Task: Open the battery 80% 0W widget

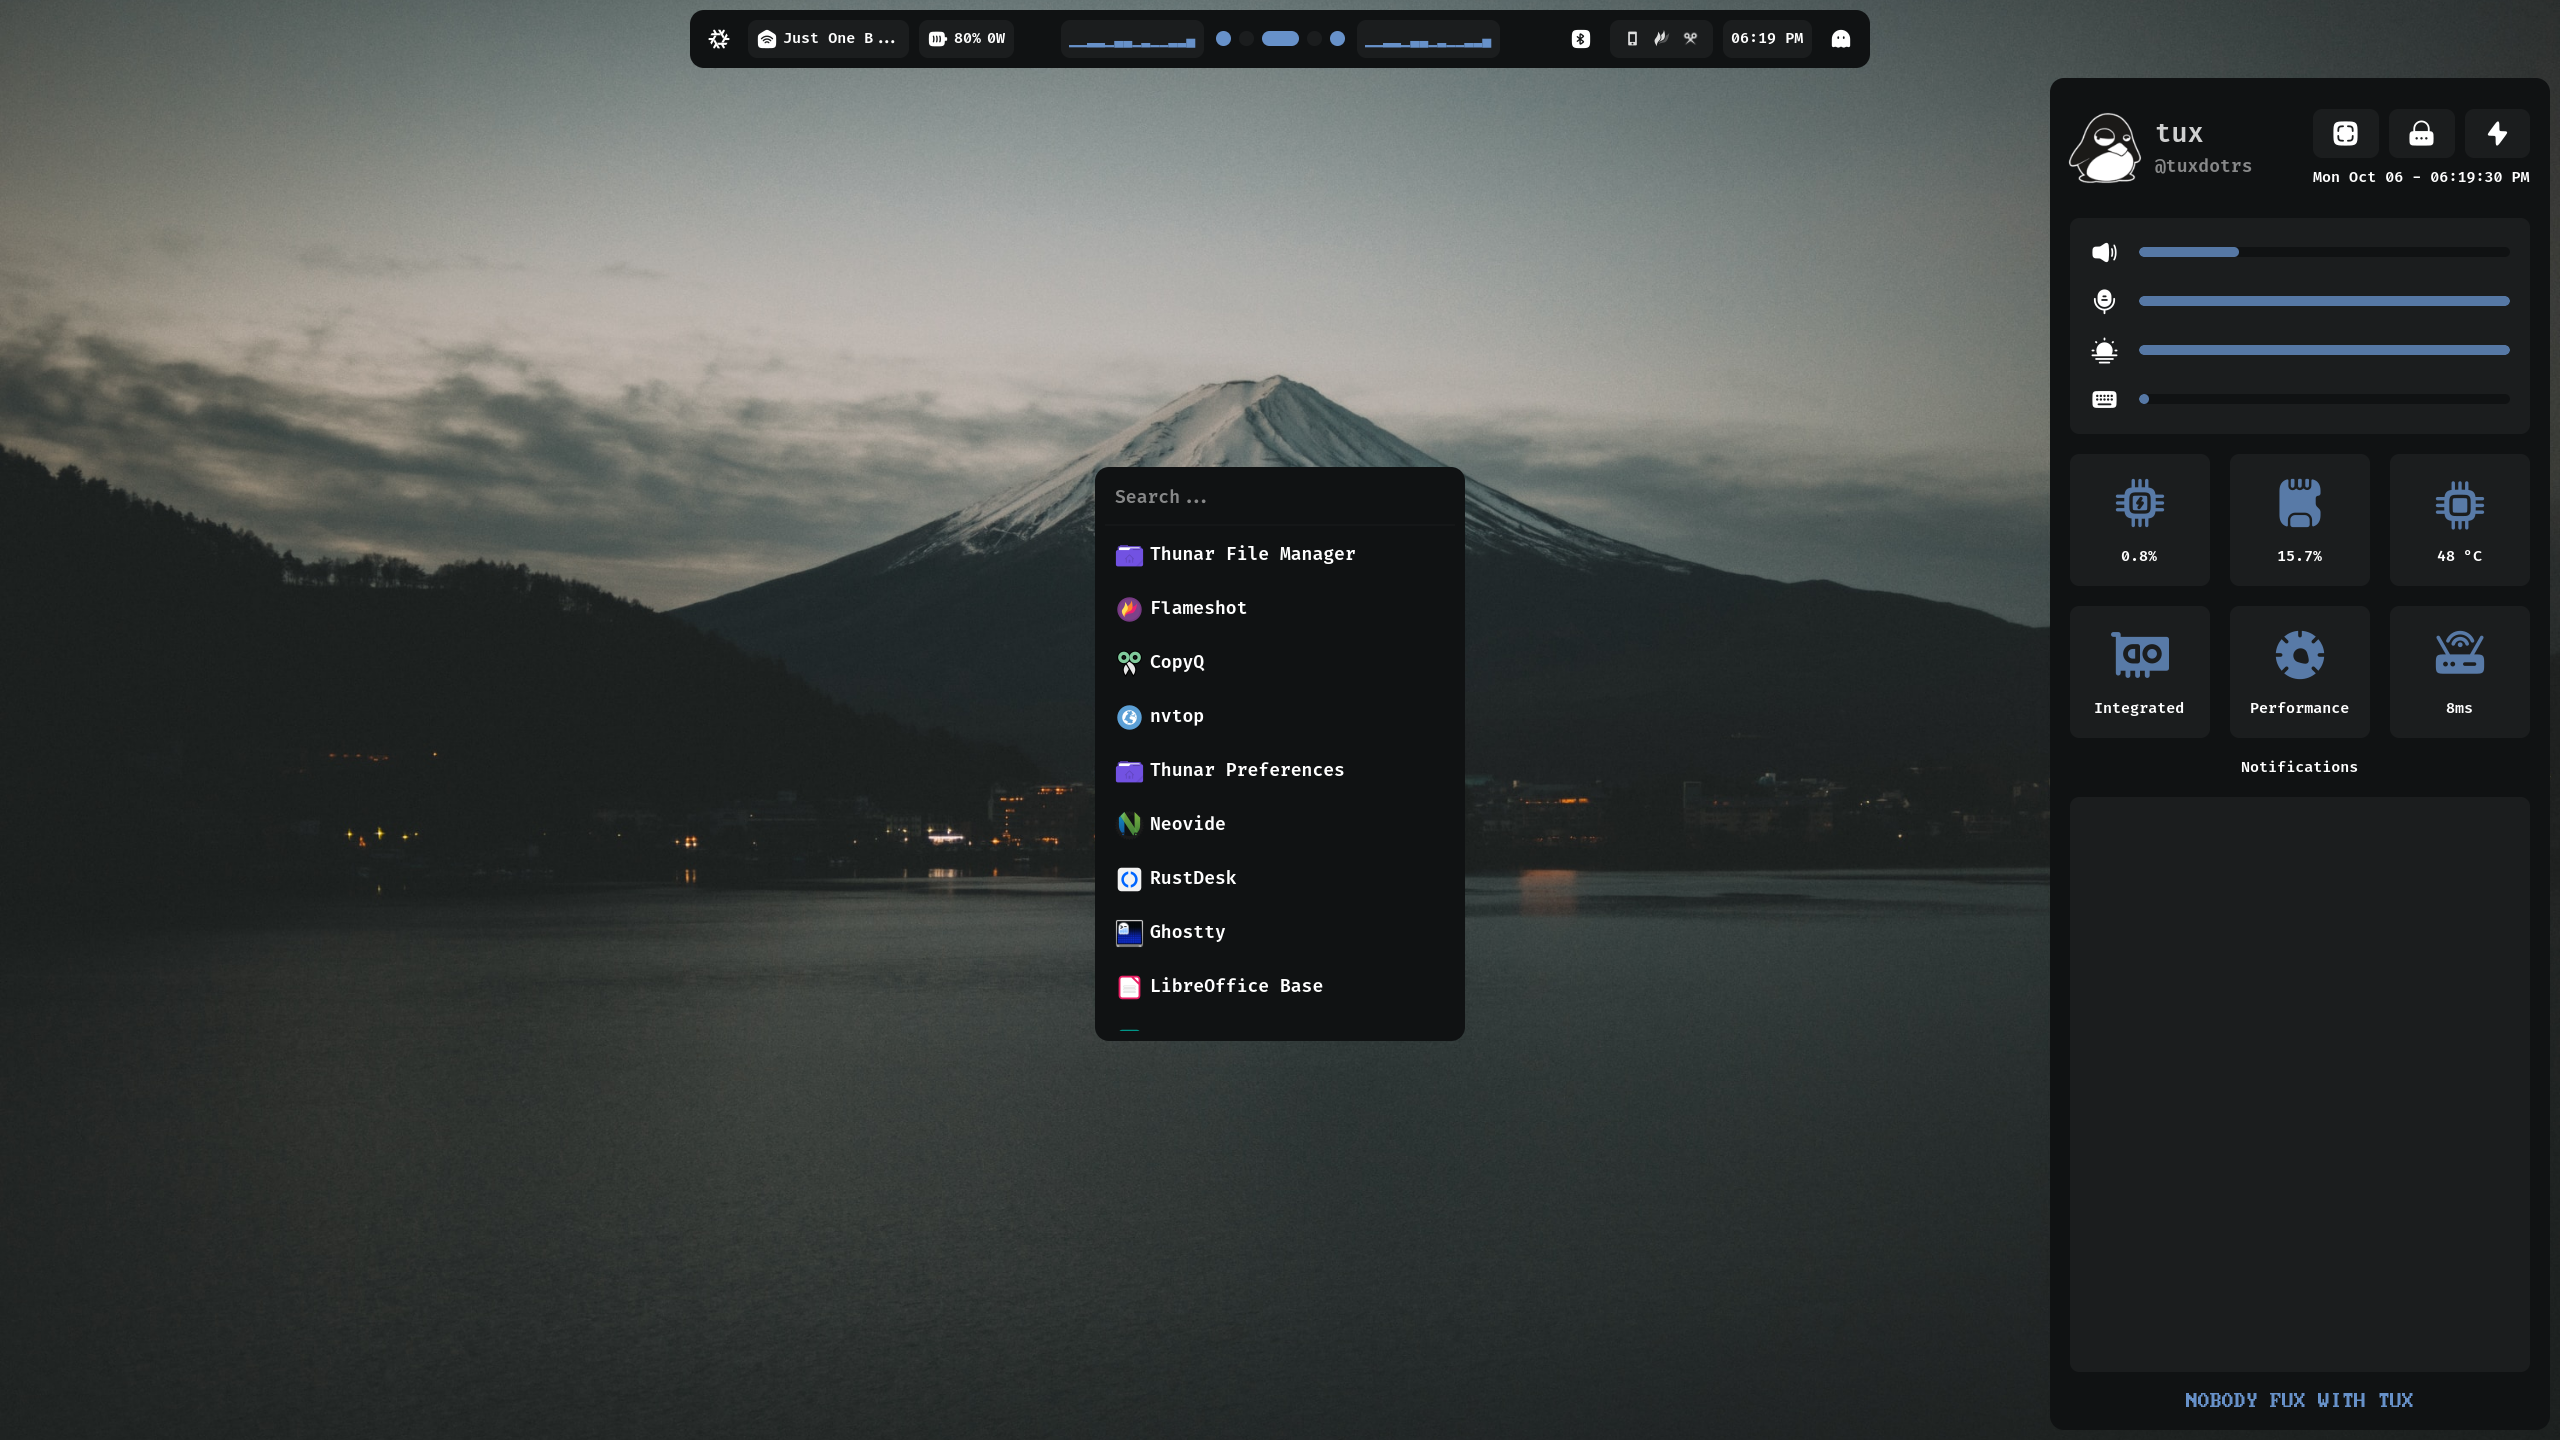Action: [966, 39]
